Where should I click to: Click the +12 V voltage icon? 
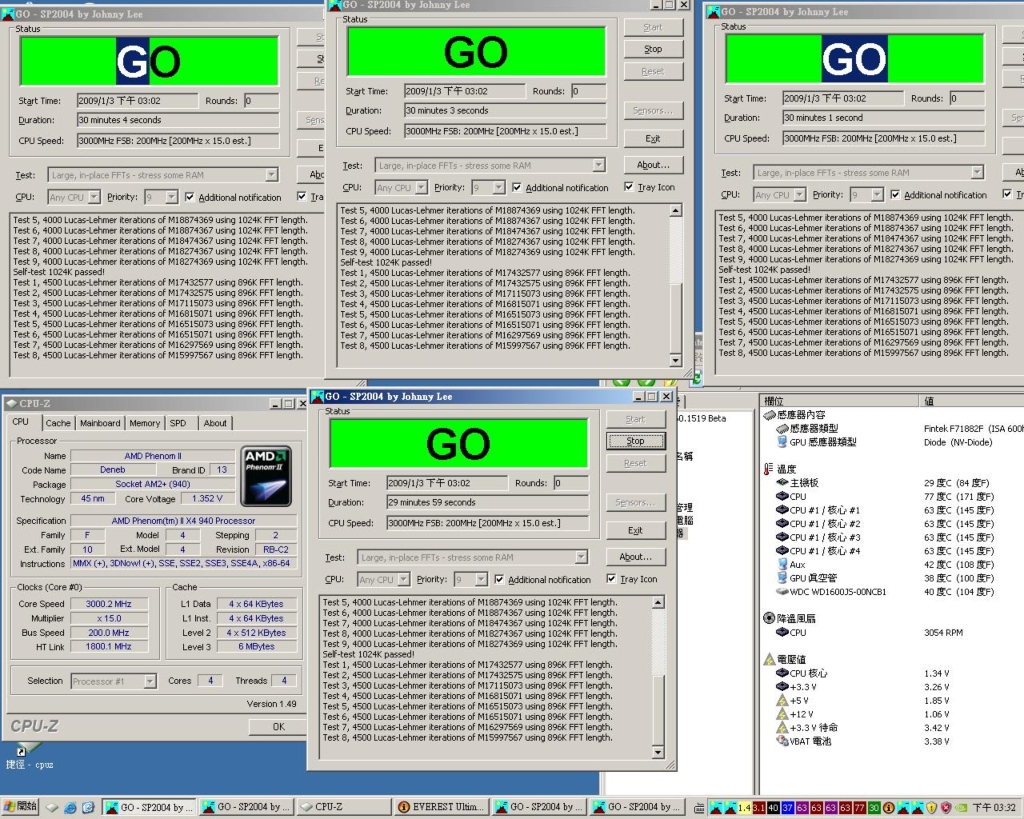[782, 714]
